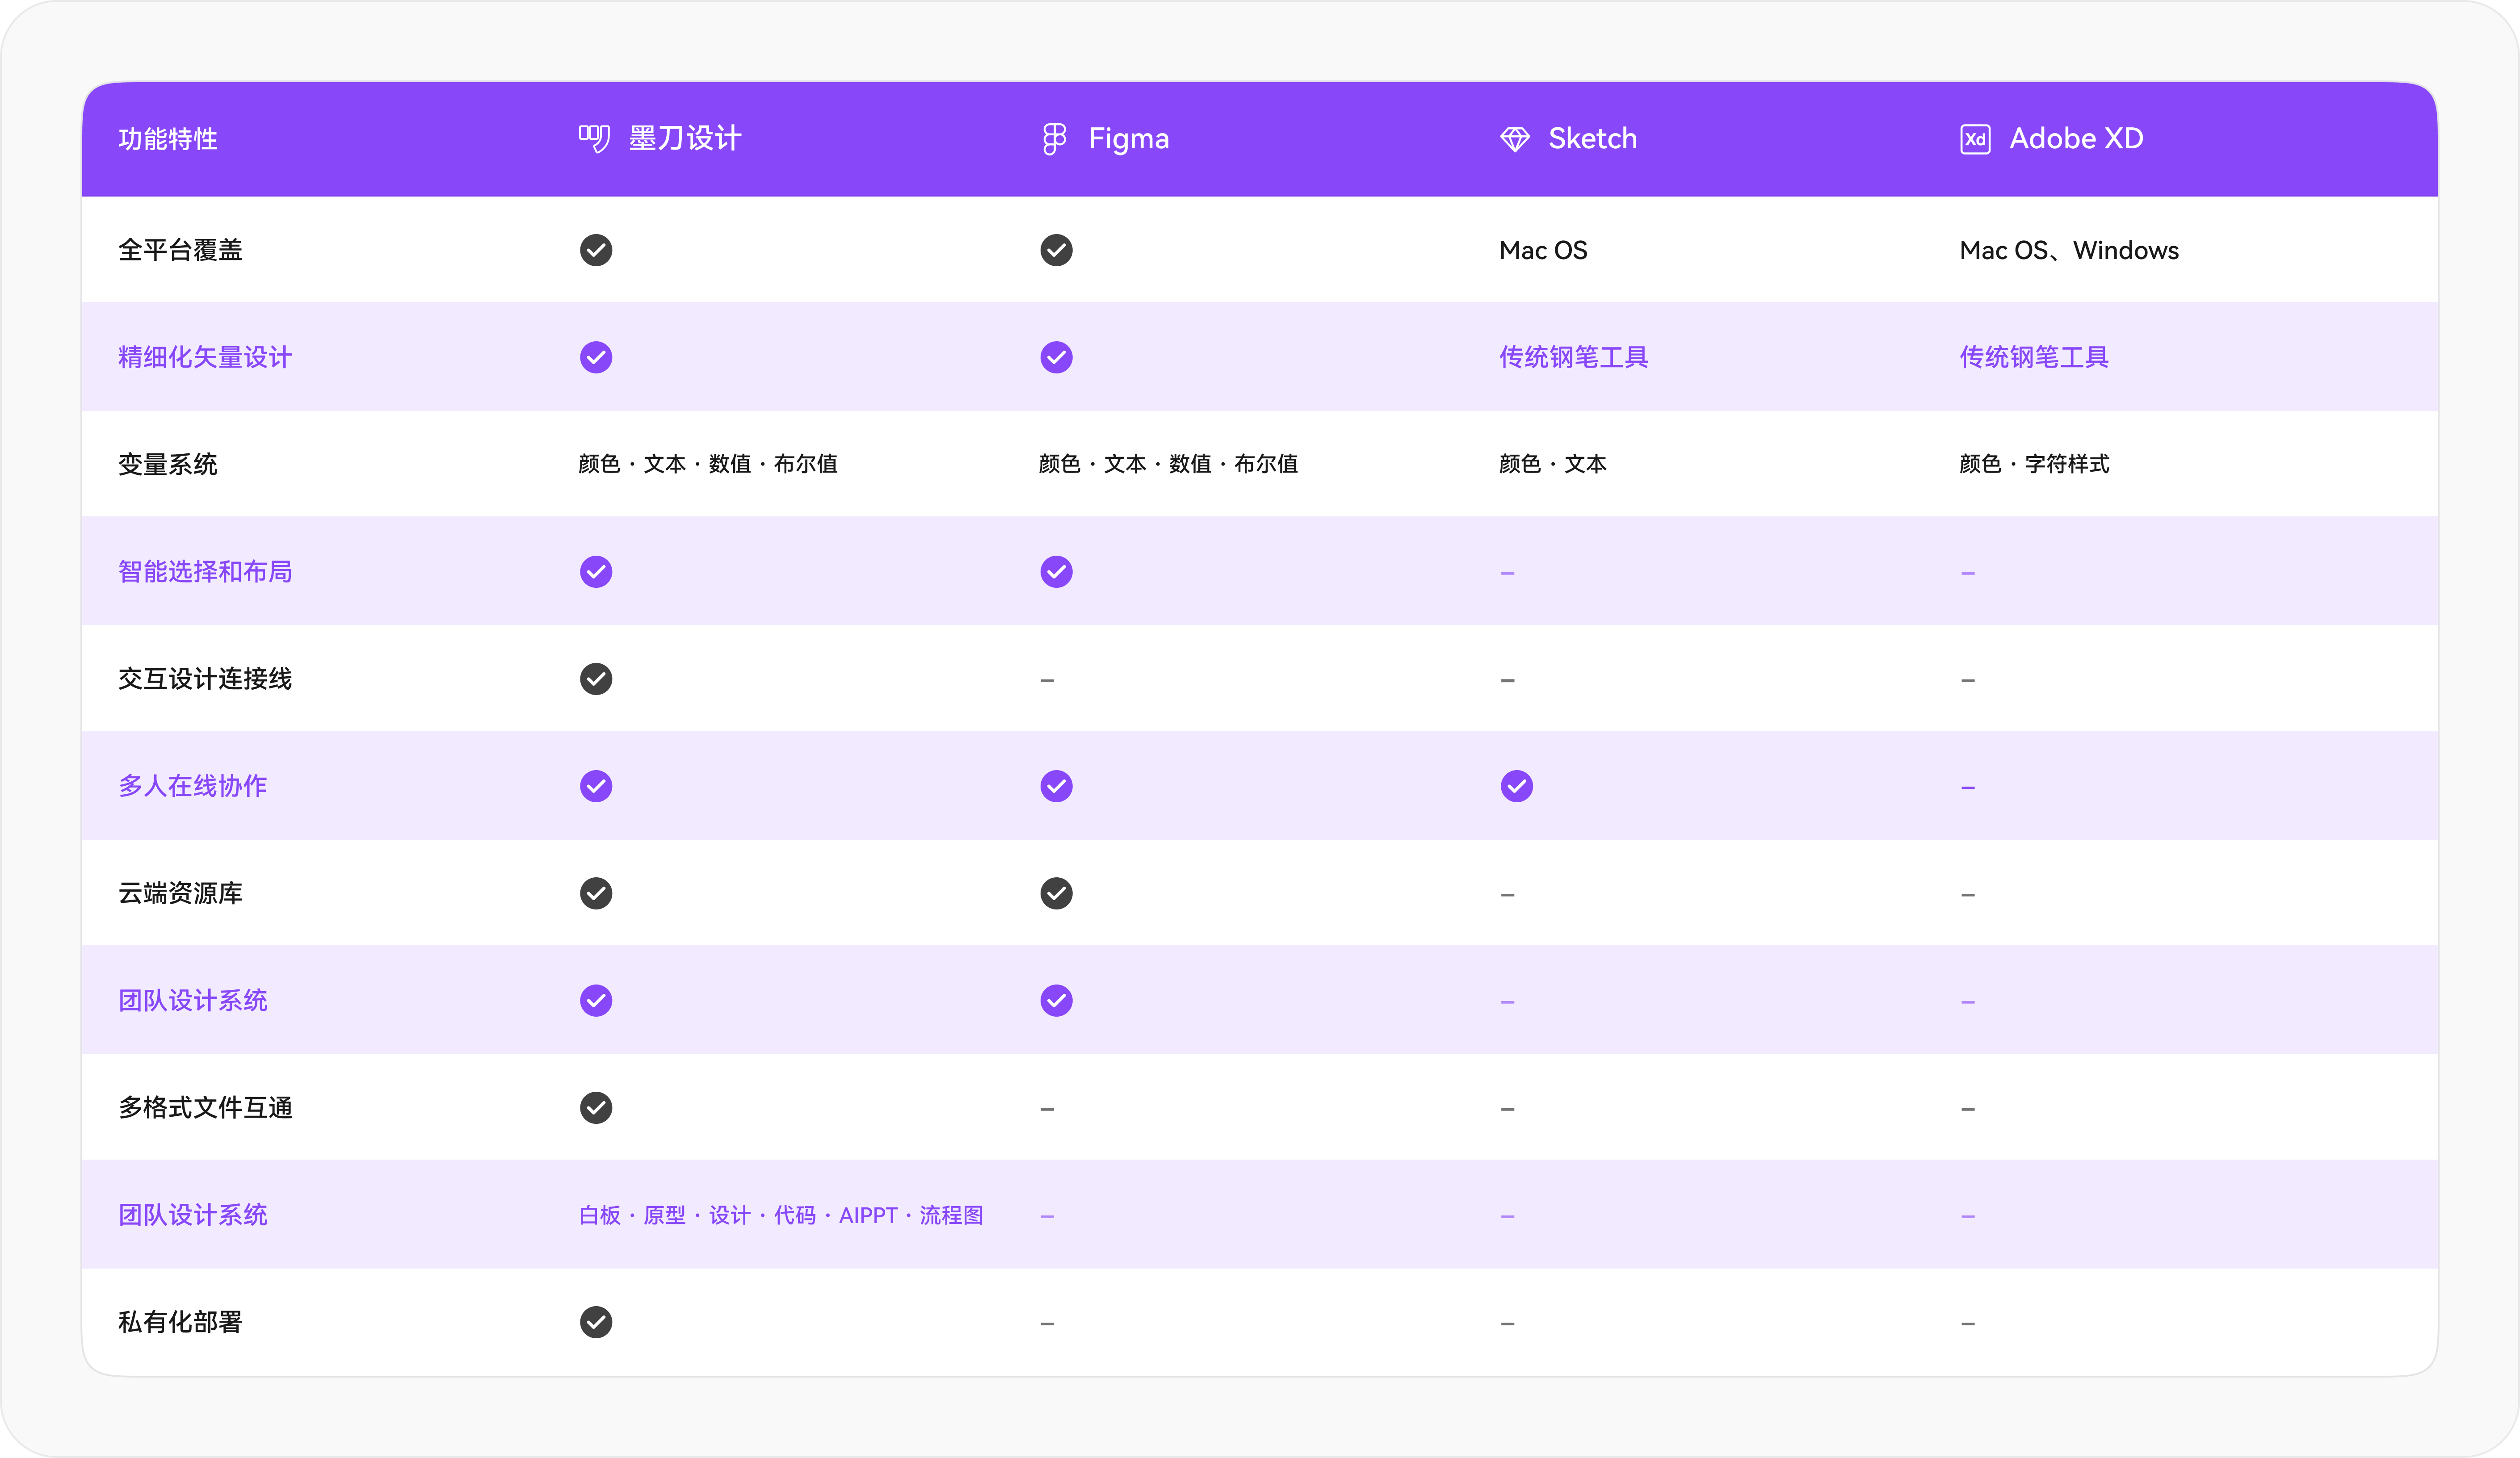
Task: Click the Sketch diamond icon
Action: click(1515, 139)
